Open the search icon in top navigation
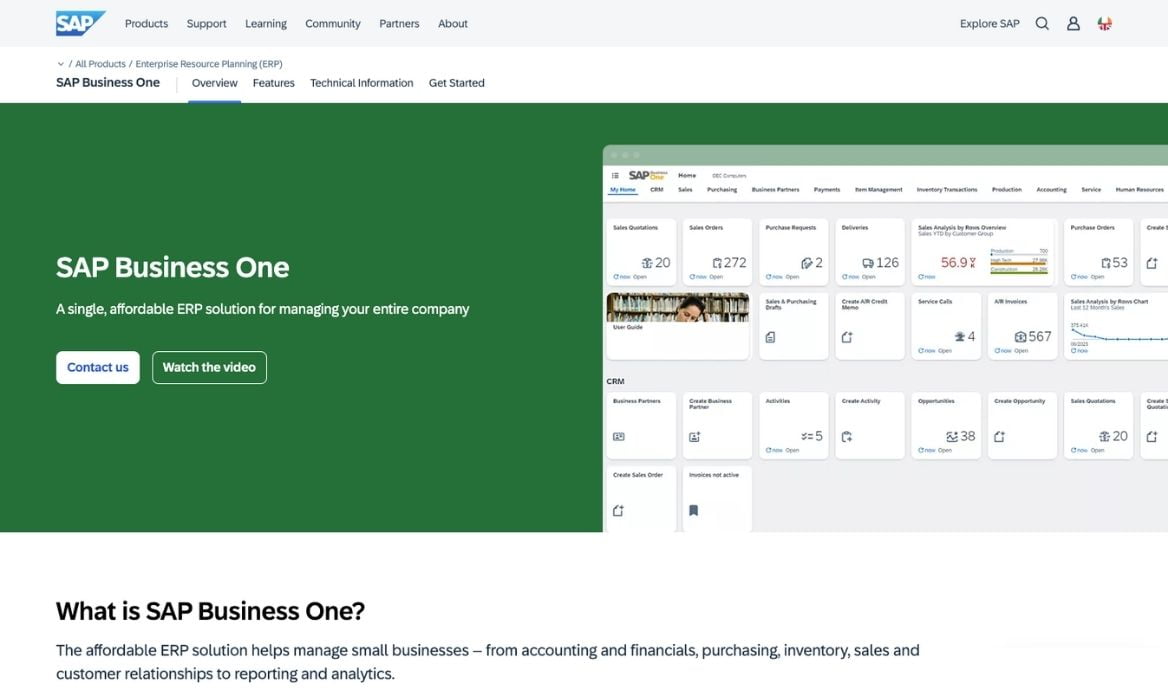The width and height of the screenshot is (1168, 700). pyautogui.click(x=1042, y=23)
